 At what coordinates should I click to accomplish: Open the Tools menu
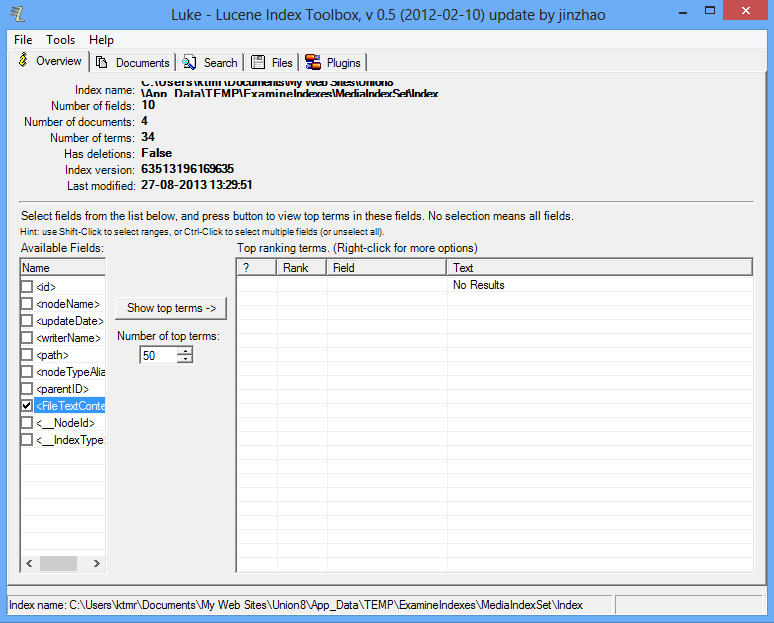[x=60, y=40]
